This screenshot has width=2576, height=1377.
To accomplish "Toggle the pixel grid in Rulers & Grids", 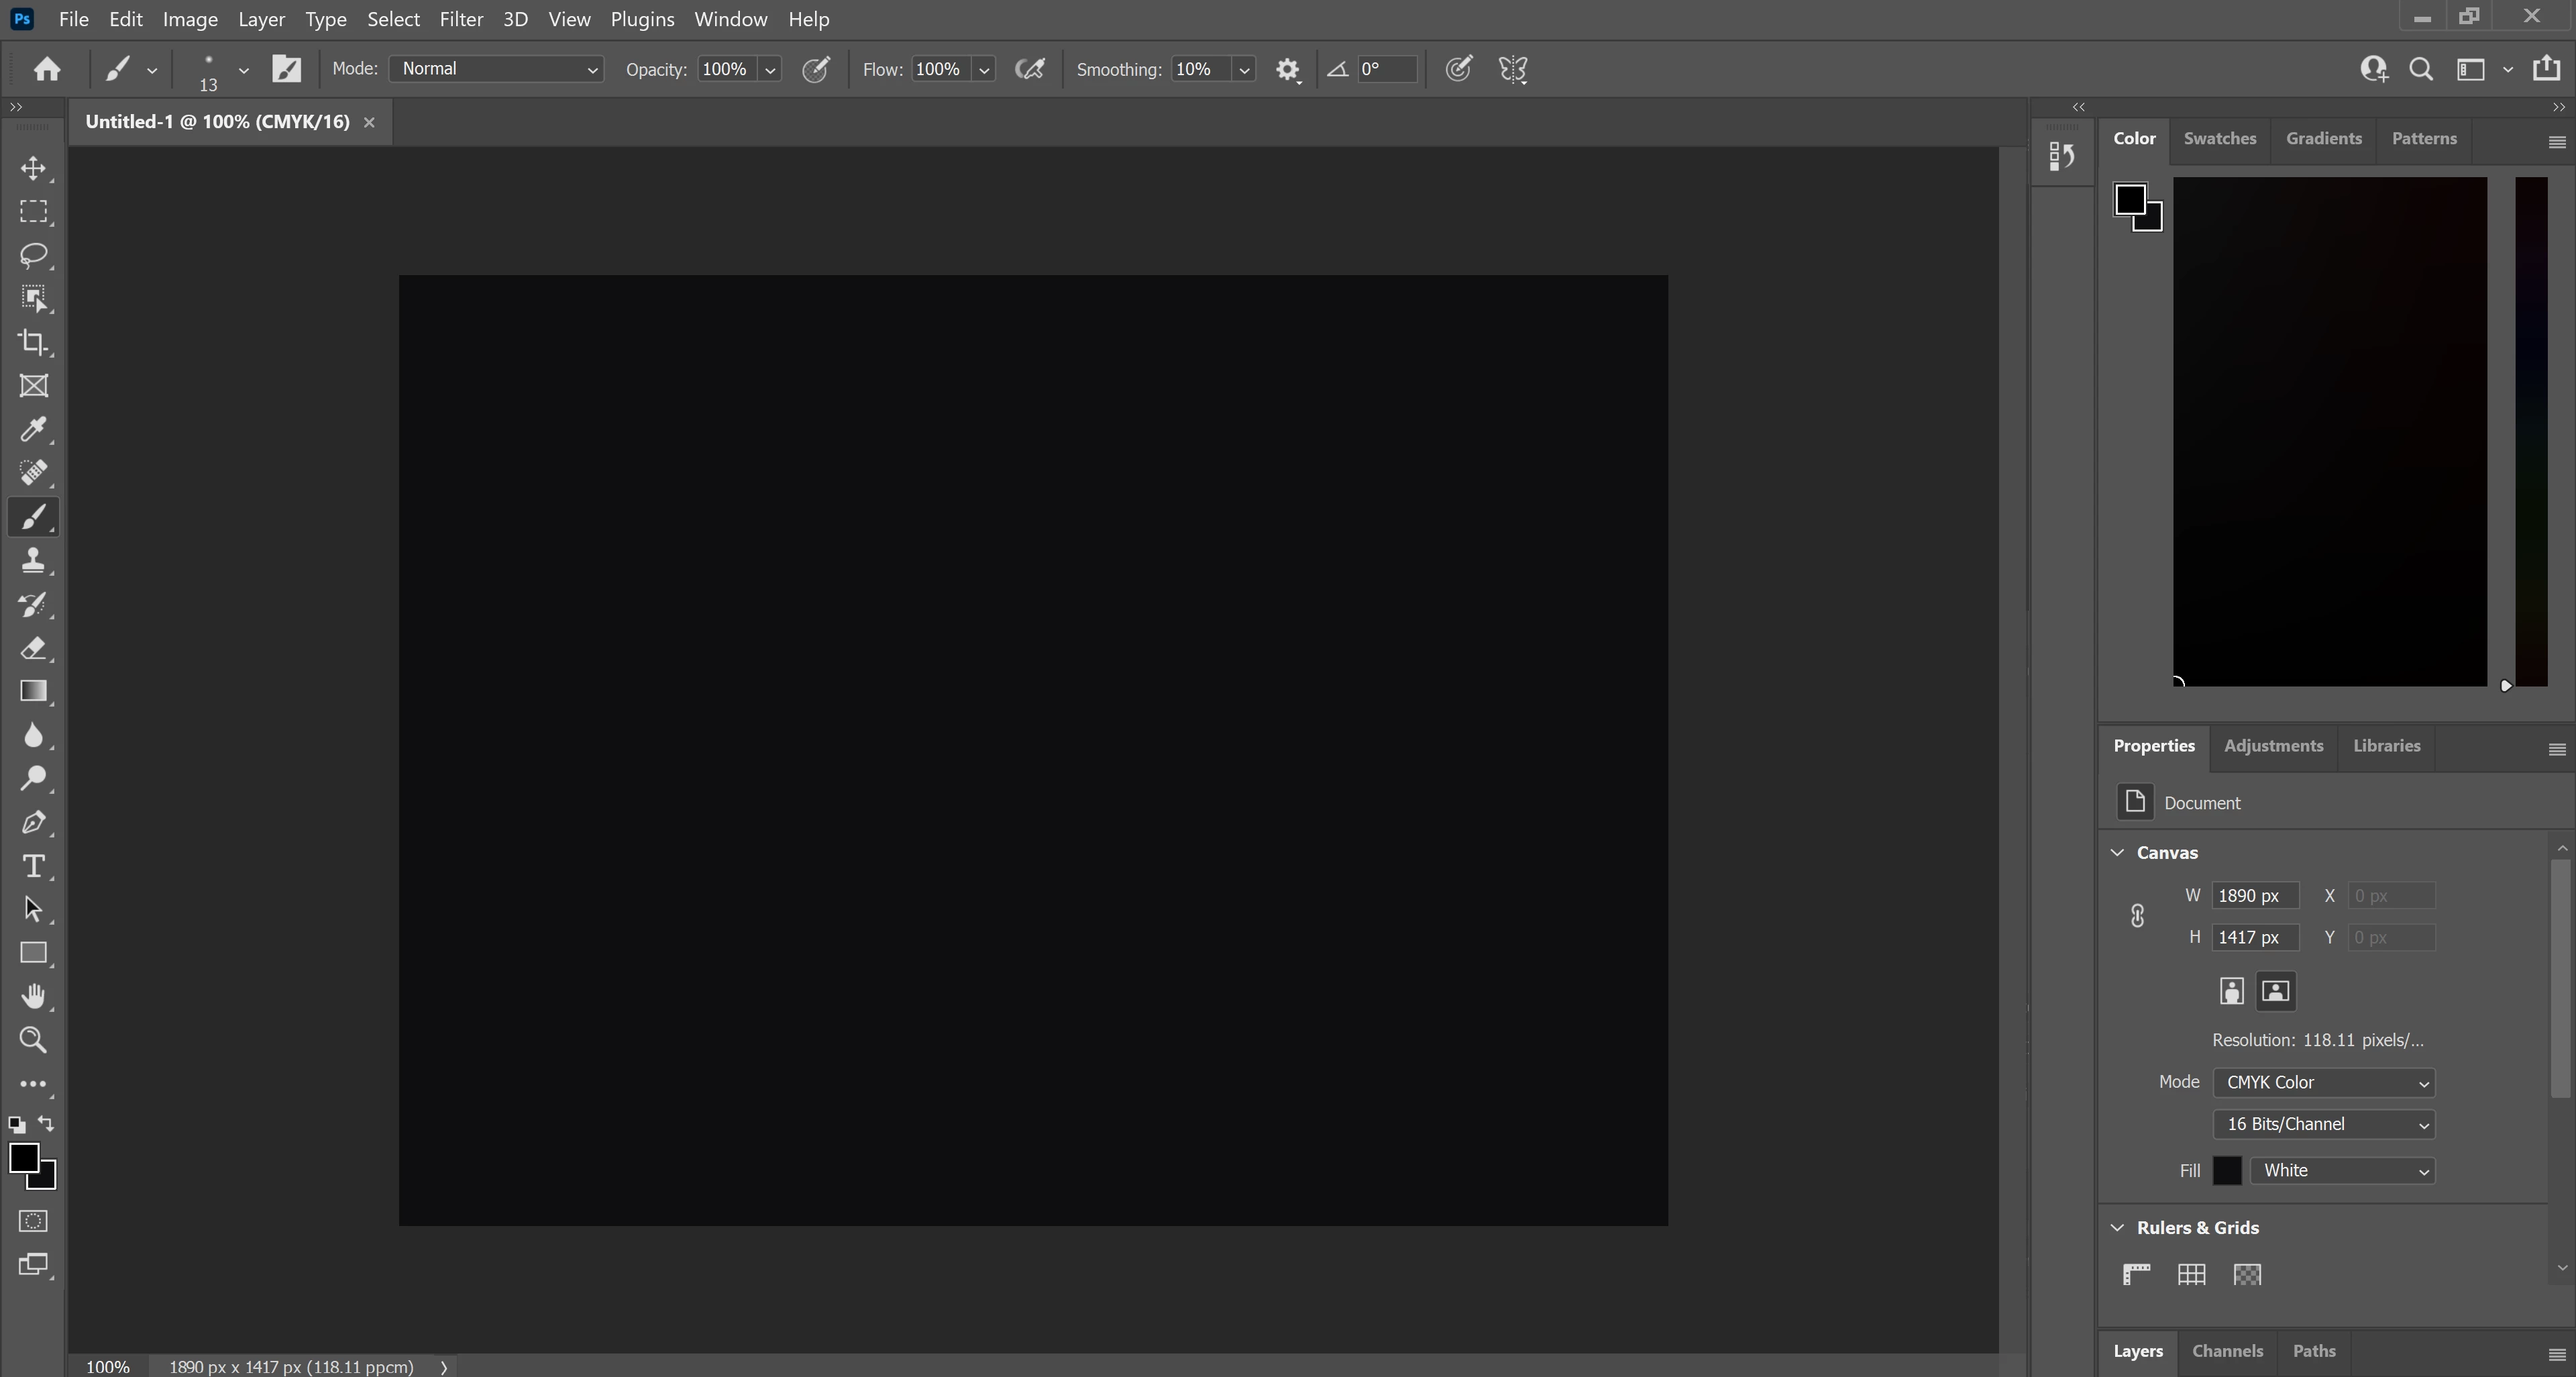I will pos(2247,1274).
